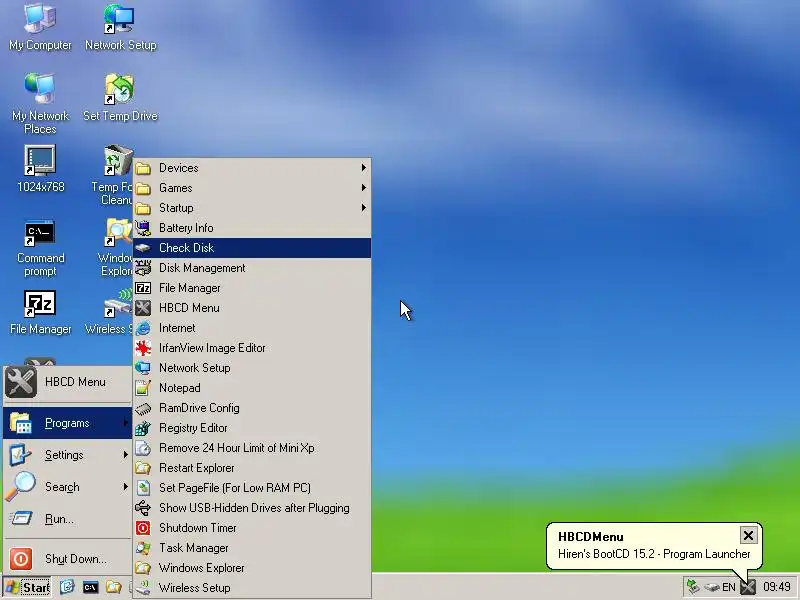This screenshot has height=600, width=800.
Task: Click the USB icon for hidden drives
Action: pos(143,508)
